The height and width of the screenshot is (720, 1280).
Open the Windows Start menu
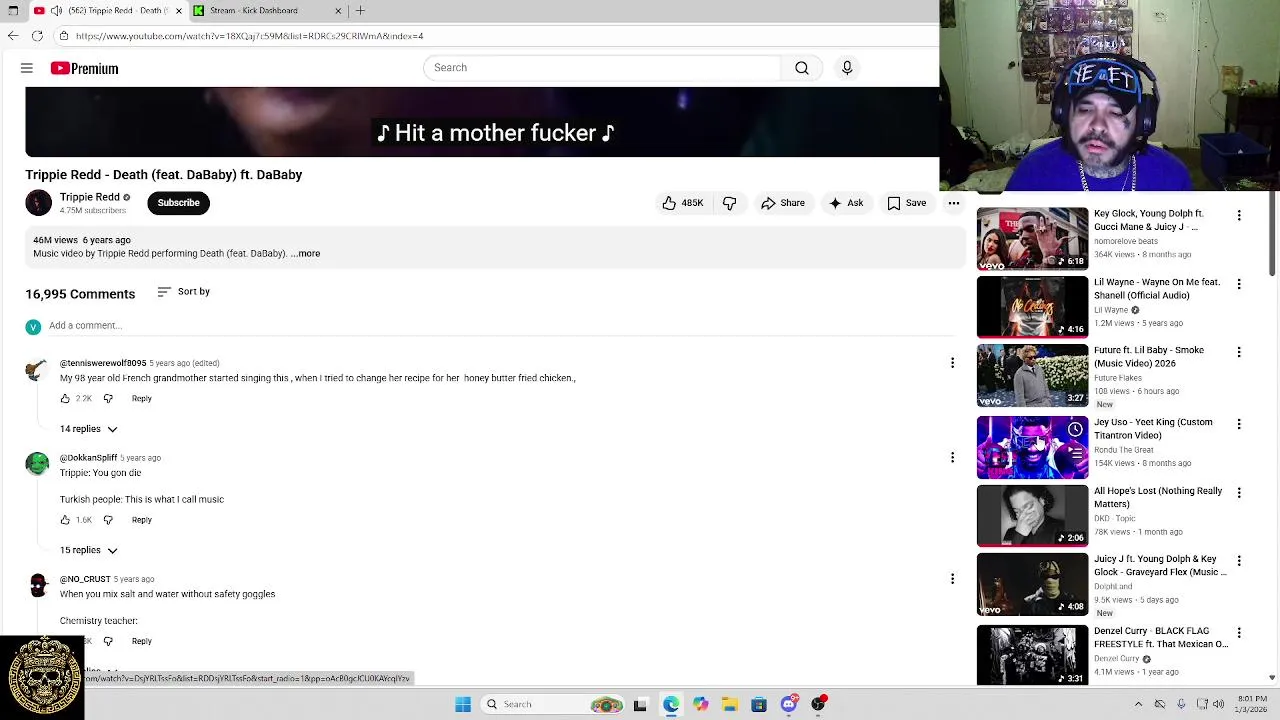point(463,704)
